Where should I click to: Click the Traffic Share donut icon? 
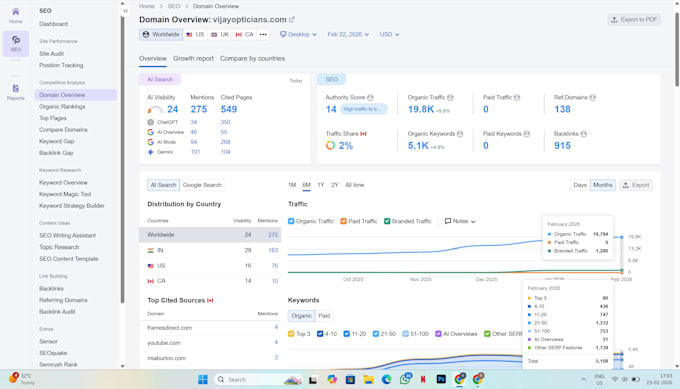(330, 145)
